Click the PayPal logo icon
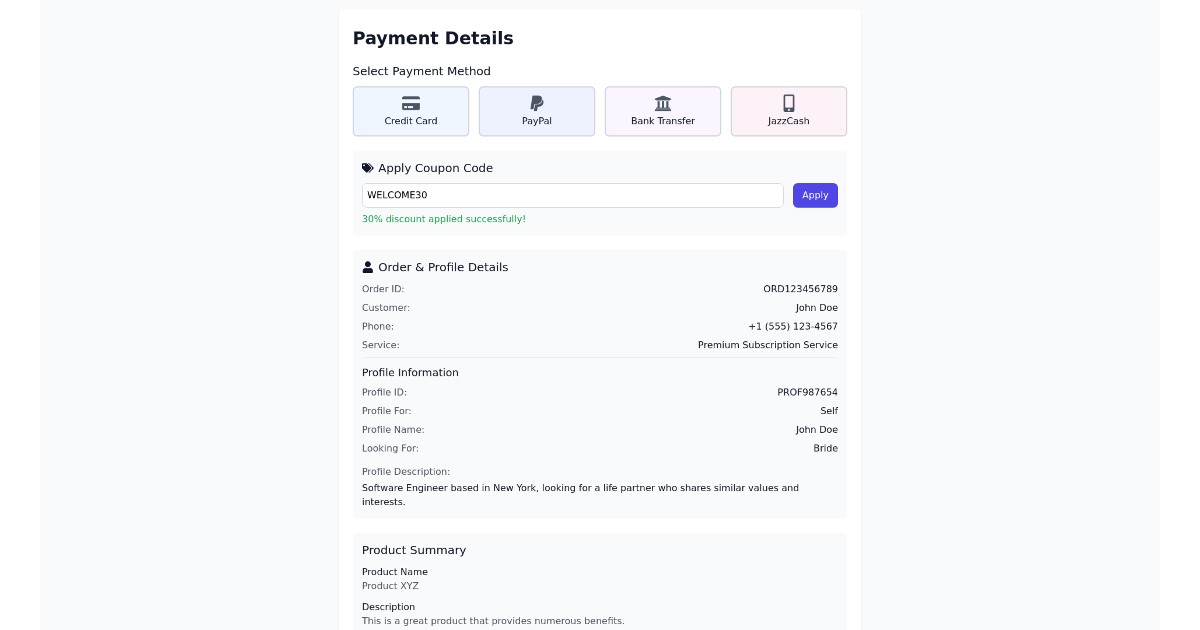1200x630 pixels. coord(537,103)
